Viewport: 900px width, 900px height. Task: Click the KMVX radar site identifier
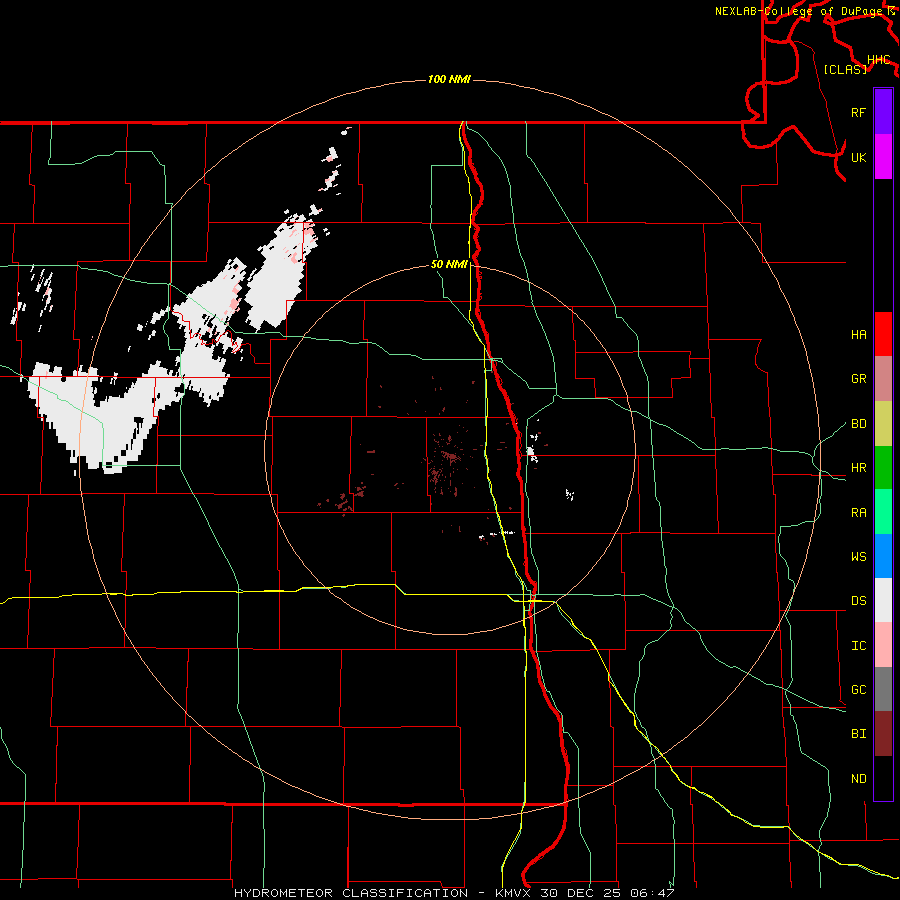pos(513,893)
